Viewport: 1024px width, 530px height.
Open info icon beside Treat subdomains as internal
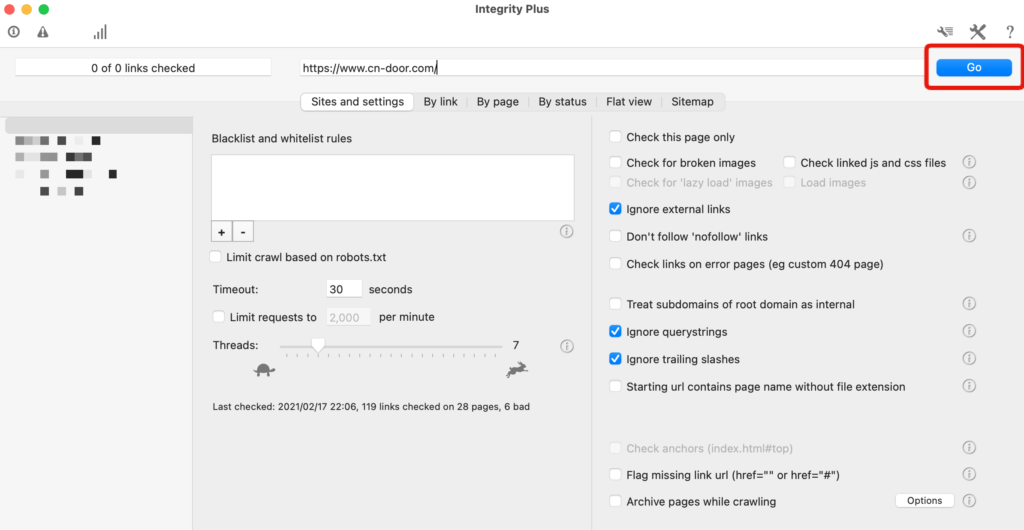click(969, 304)
